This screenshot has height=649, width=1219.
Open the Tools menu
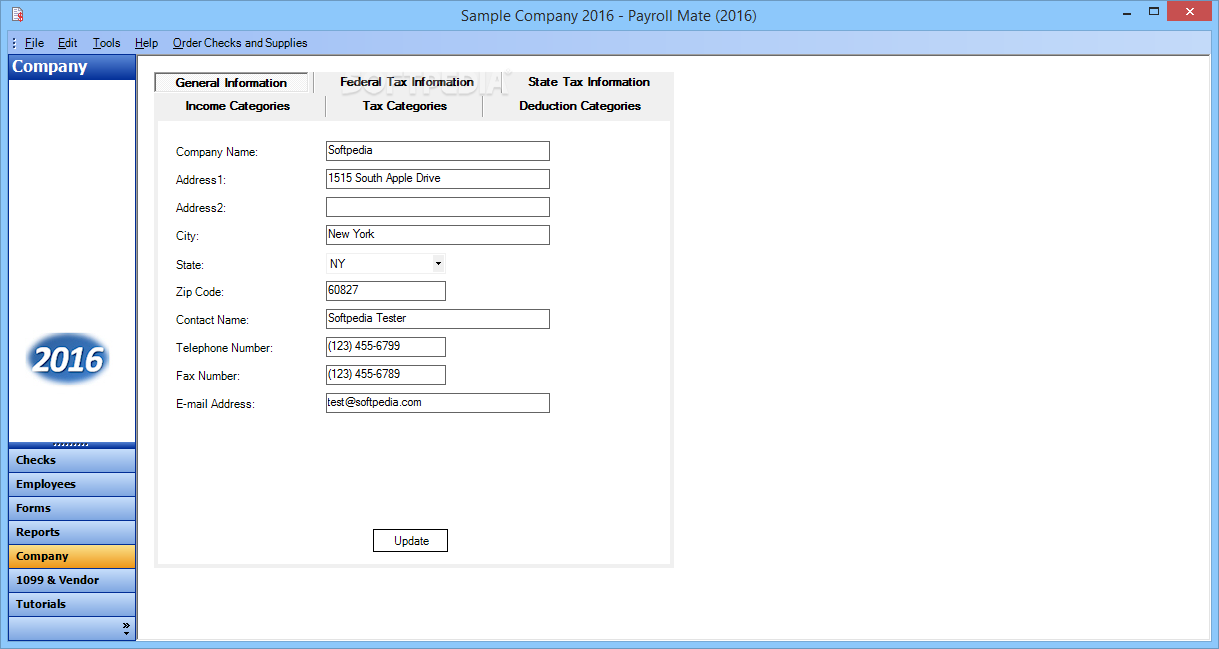pyautogui.click(x=107, y=43)
